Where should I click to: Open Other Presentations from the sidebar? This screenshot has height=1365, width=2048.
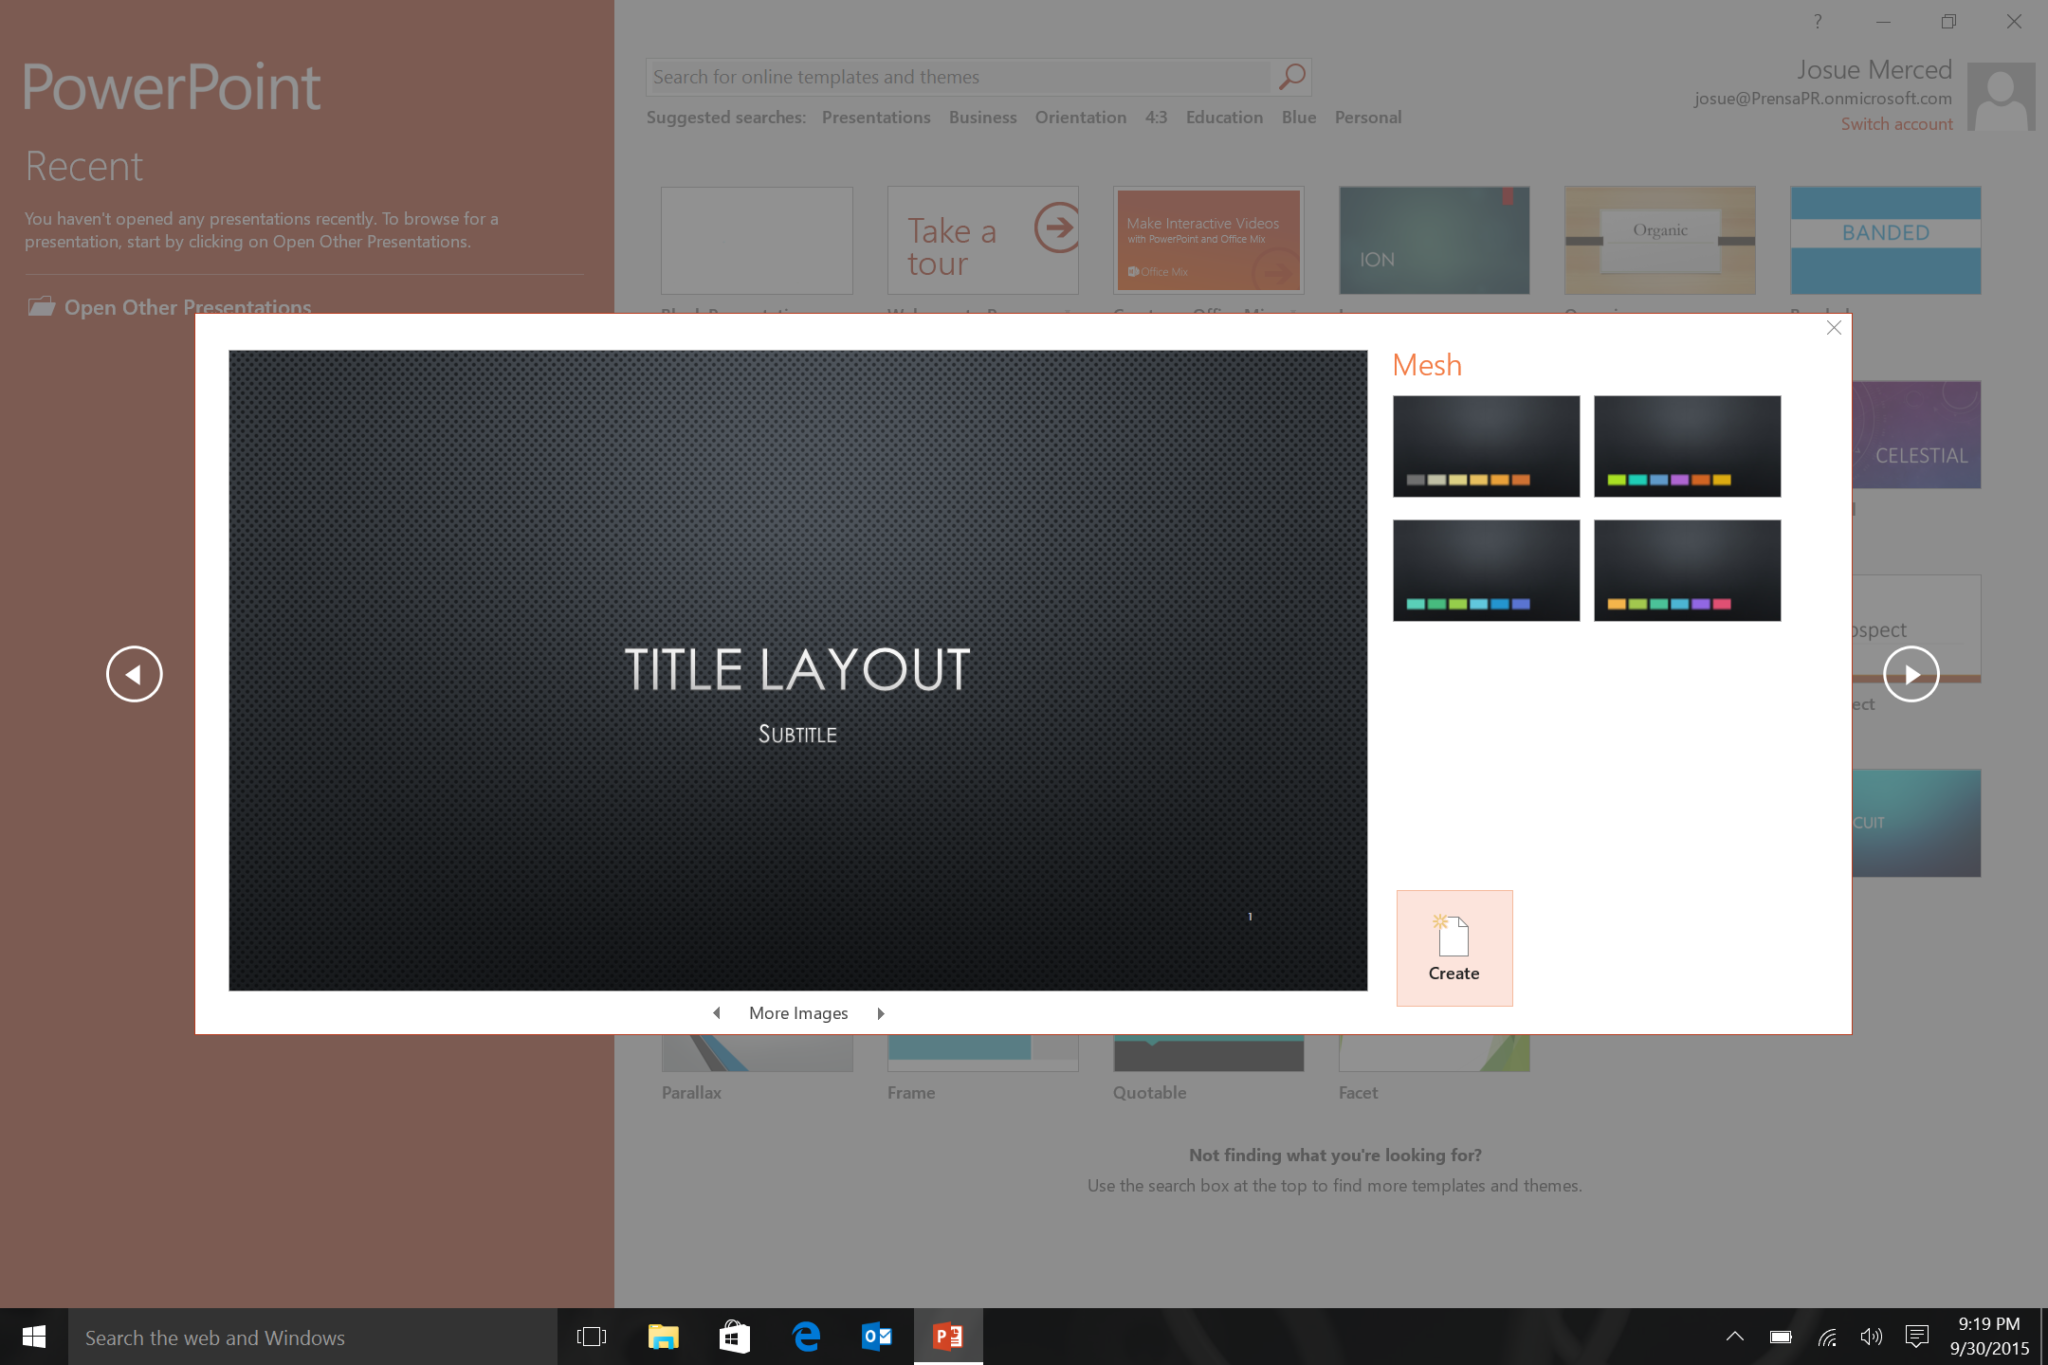pos(170,306)
